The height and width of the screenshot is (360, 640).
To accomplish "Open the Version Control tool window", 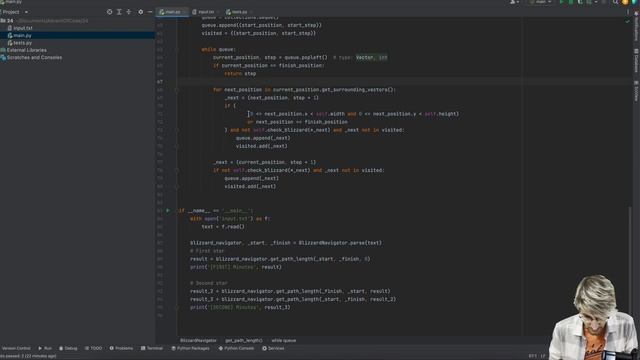I will click(x=16, y=349).
